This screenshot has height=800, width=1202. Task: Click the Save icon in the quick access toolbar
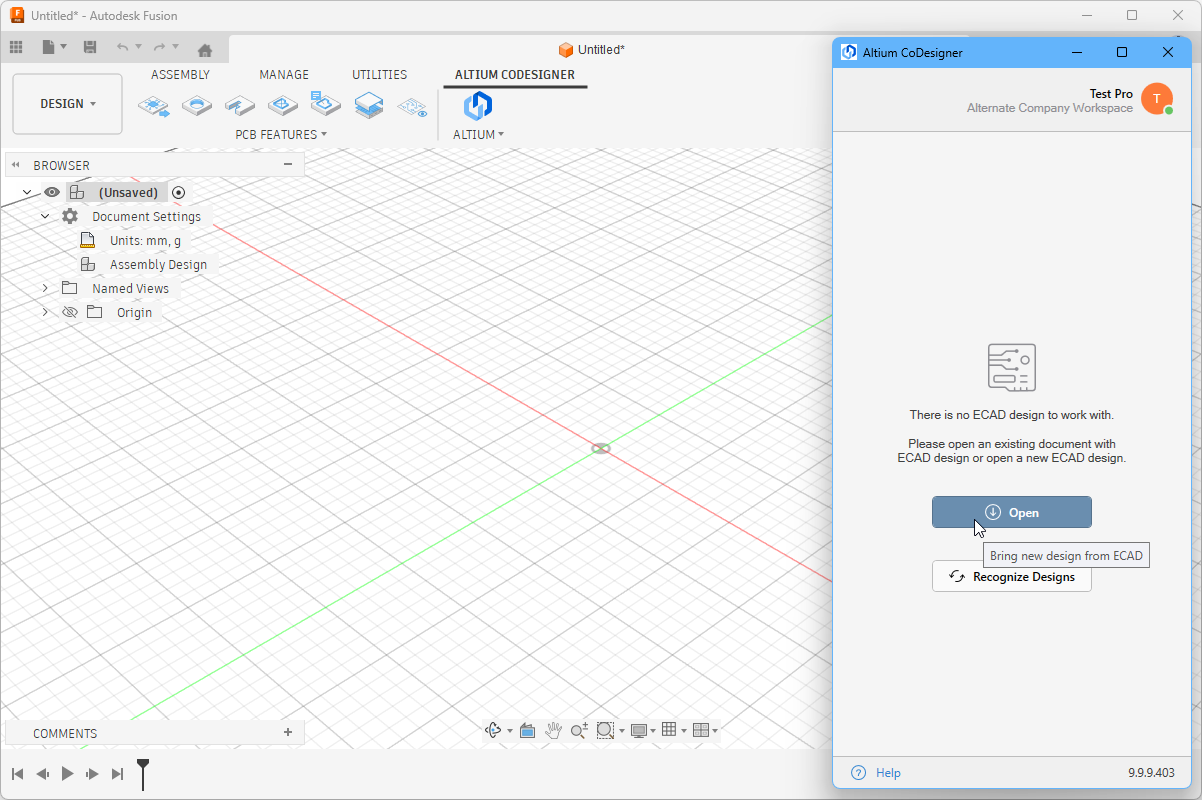pyautogui.click(x=89, y=46)
